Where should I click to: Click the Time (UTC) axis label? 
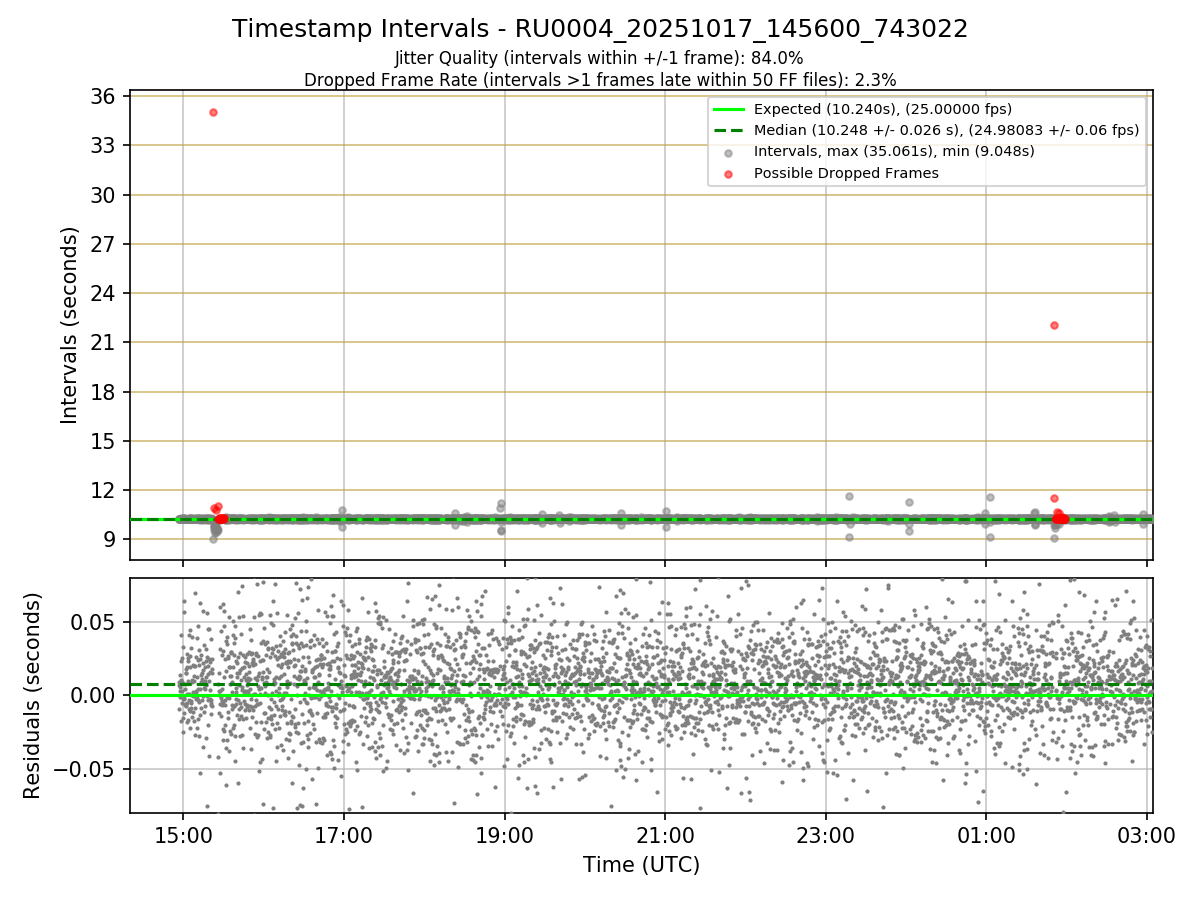[x=641, y=864]
